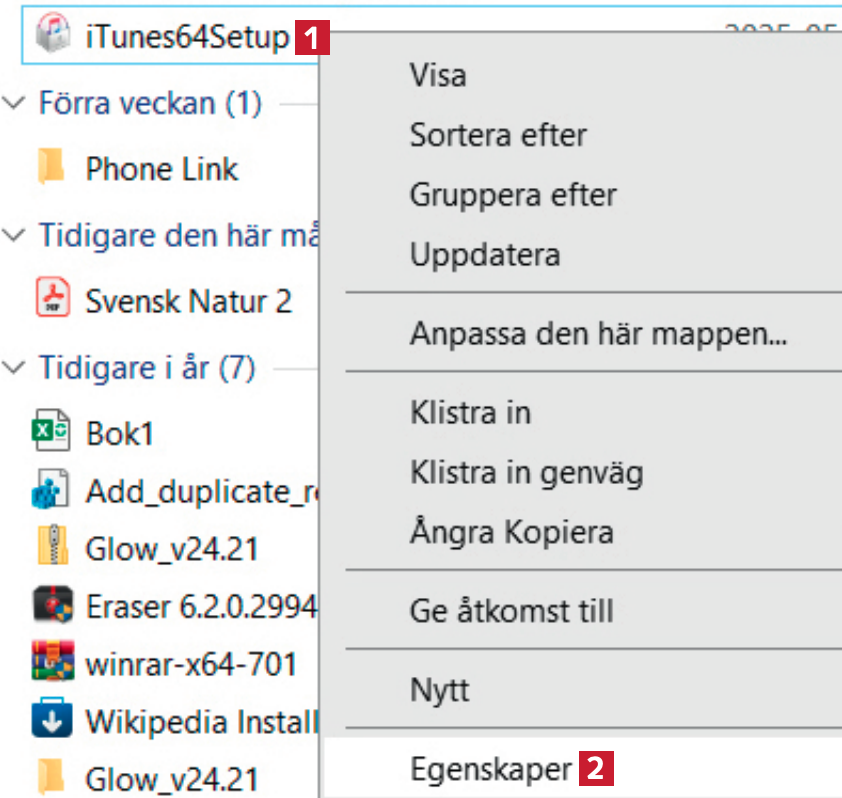Click the Bok1 Excel file icon
This screenshot has width=842, height=798.
pos(51,433)
